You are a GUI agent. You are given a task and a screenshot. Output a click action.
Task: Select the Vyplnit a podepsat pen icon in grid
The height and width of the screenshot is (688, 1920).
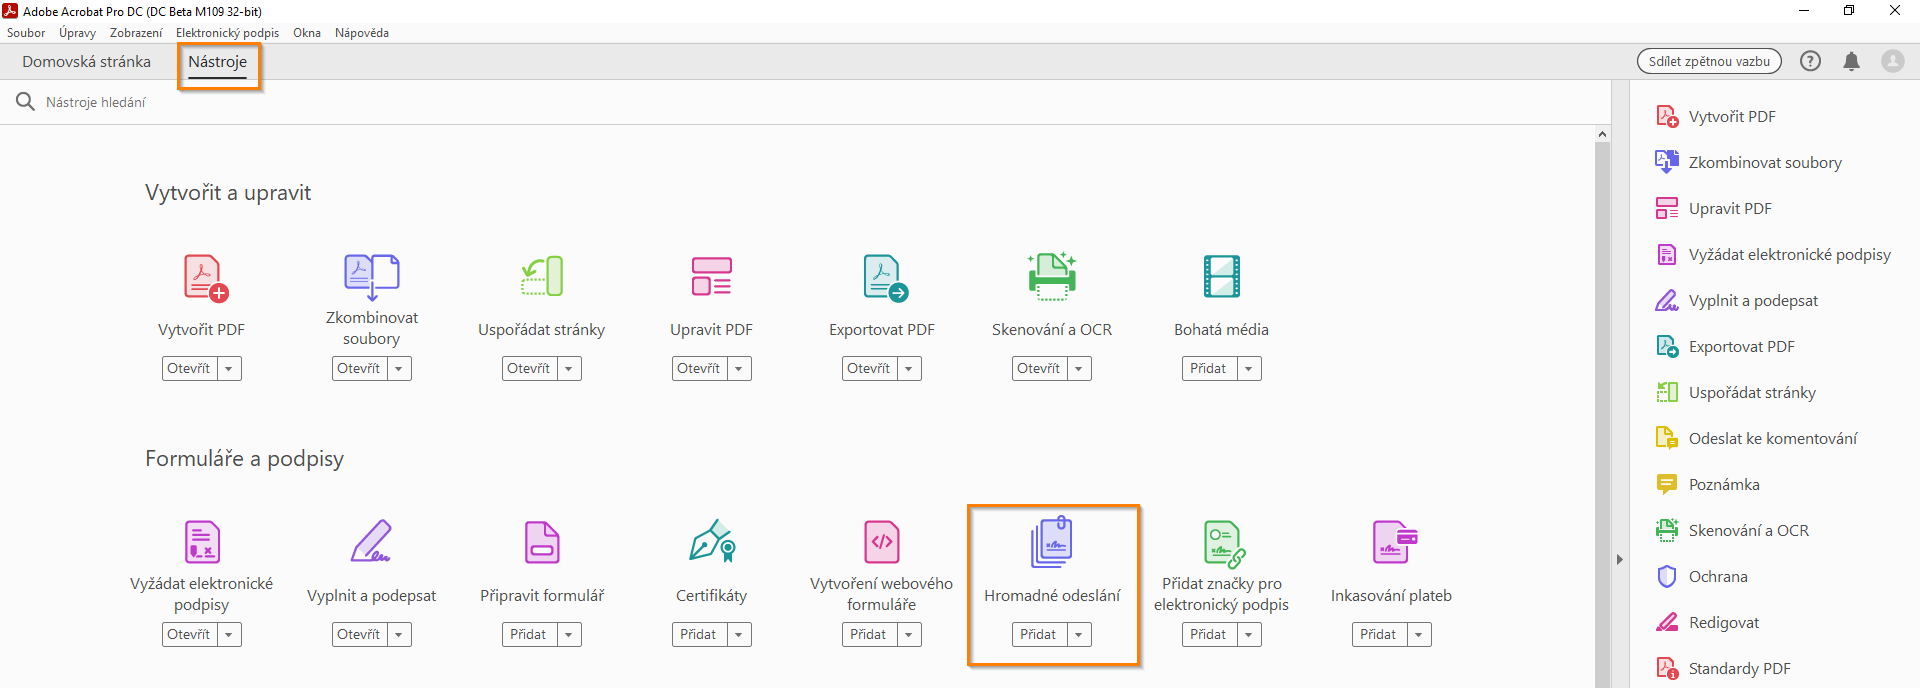371,541
